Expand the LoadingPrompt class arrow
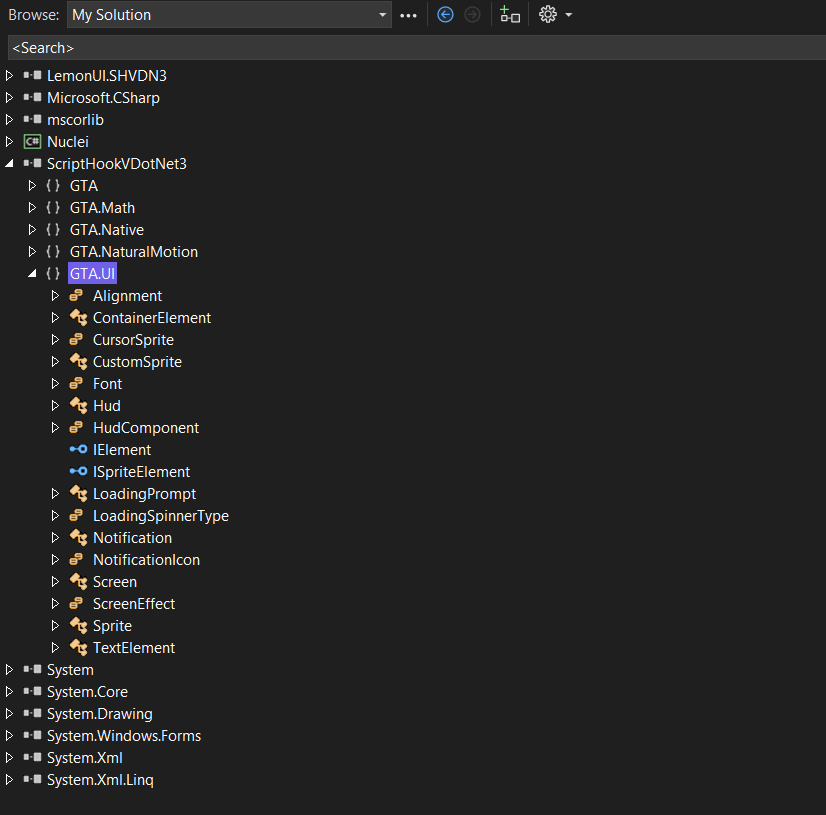The height and width of the screenshot is (815, 826). (55, 494)
